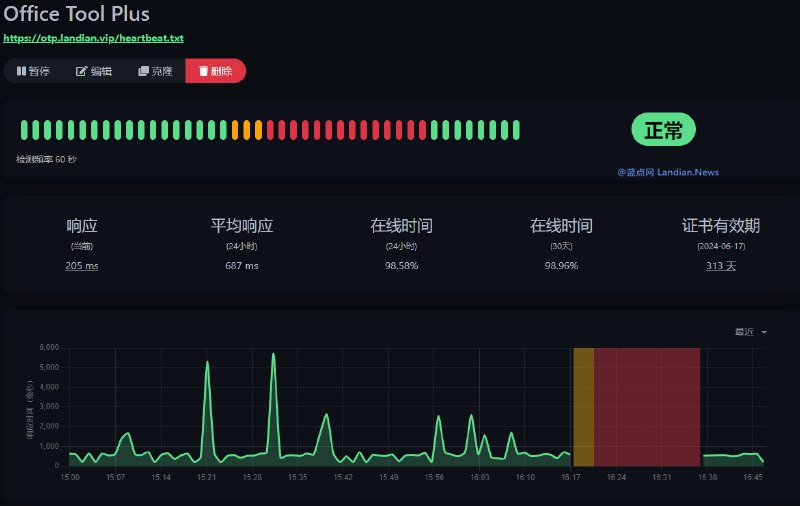
Task: Click the 检测频率 60 秒 text
Action: 46,159
